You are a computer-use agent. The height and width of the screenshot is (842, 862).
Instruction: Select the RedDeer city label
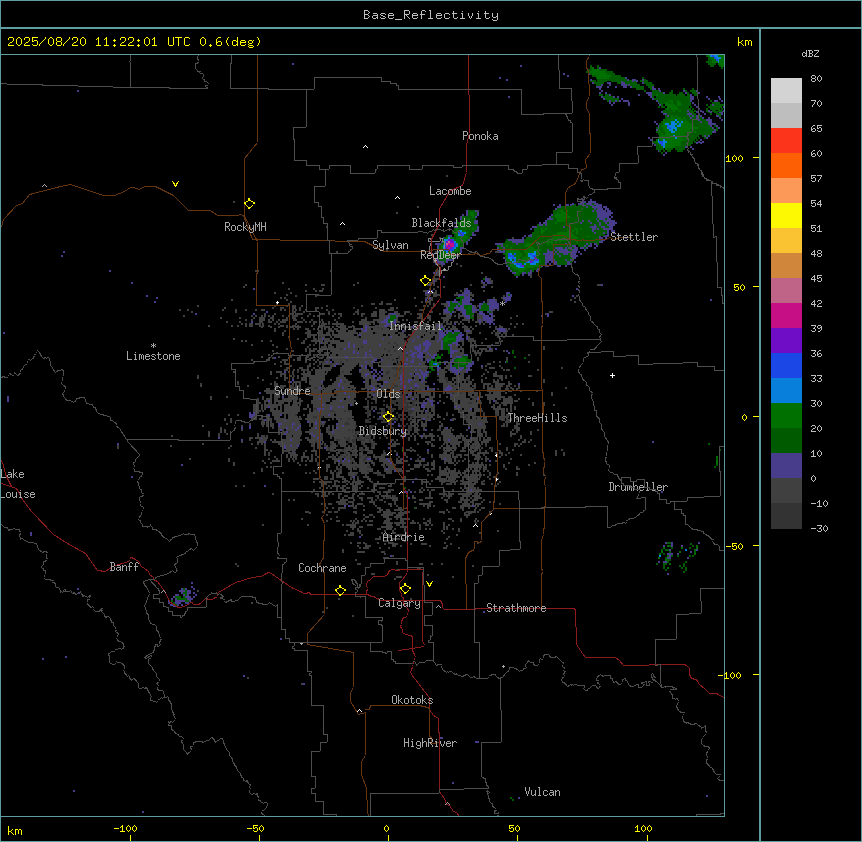point(440,255)
